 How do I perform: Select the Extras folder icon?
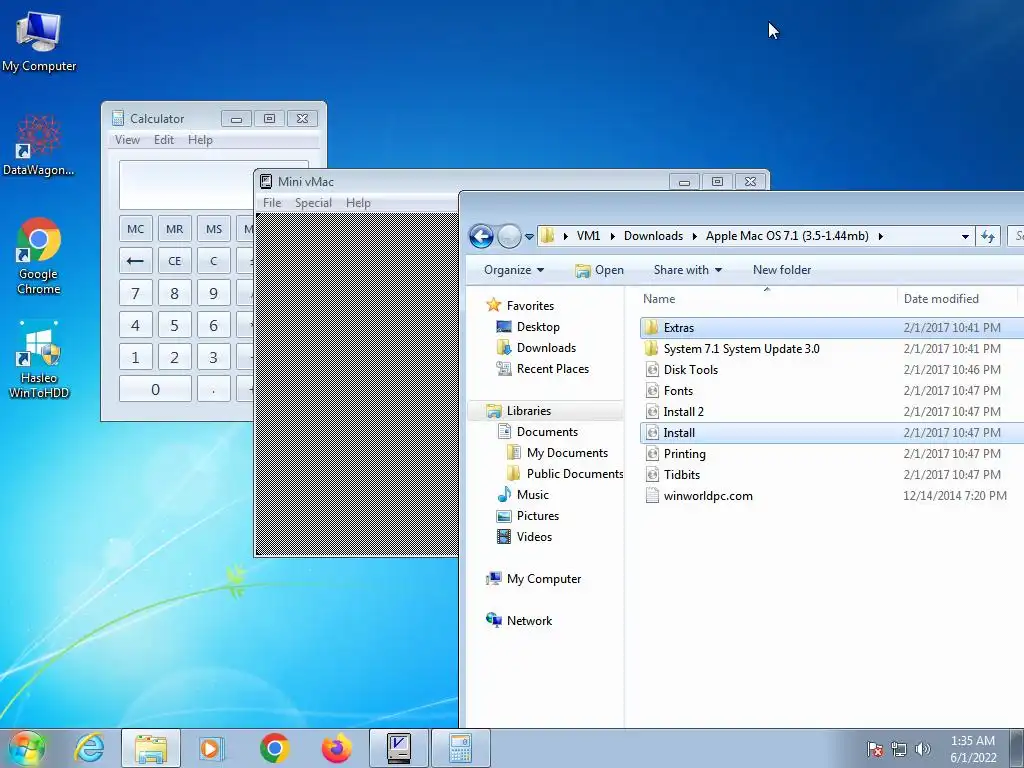(651, 328)
